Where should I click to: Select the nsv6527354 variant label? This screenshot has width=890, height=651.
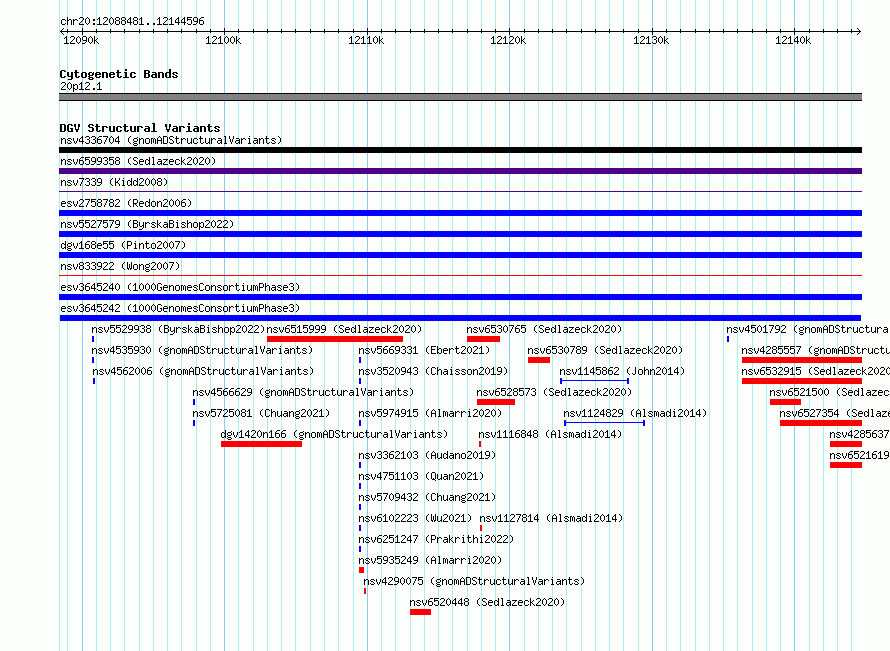[x=834, y=413]
